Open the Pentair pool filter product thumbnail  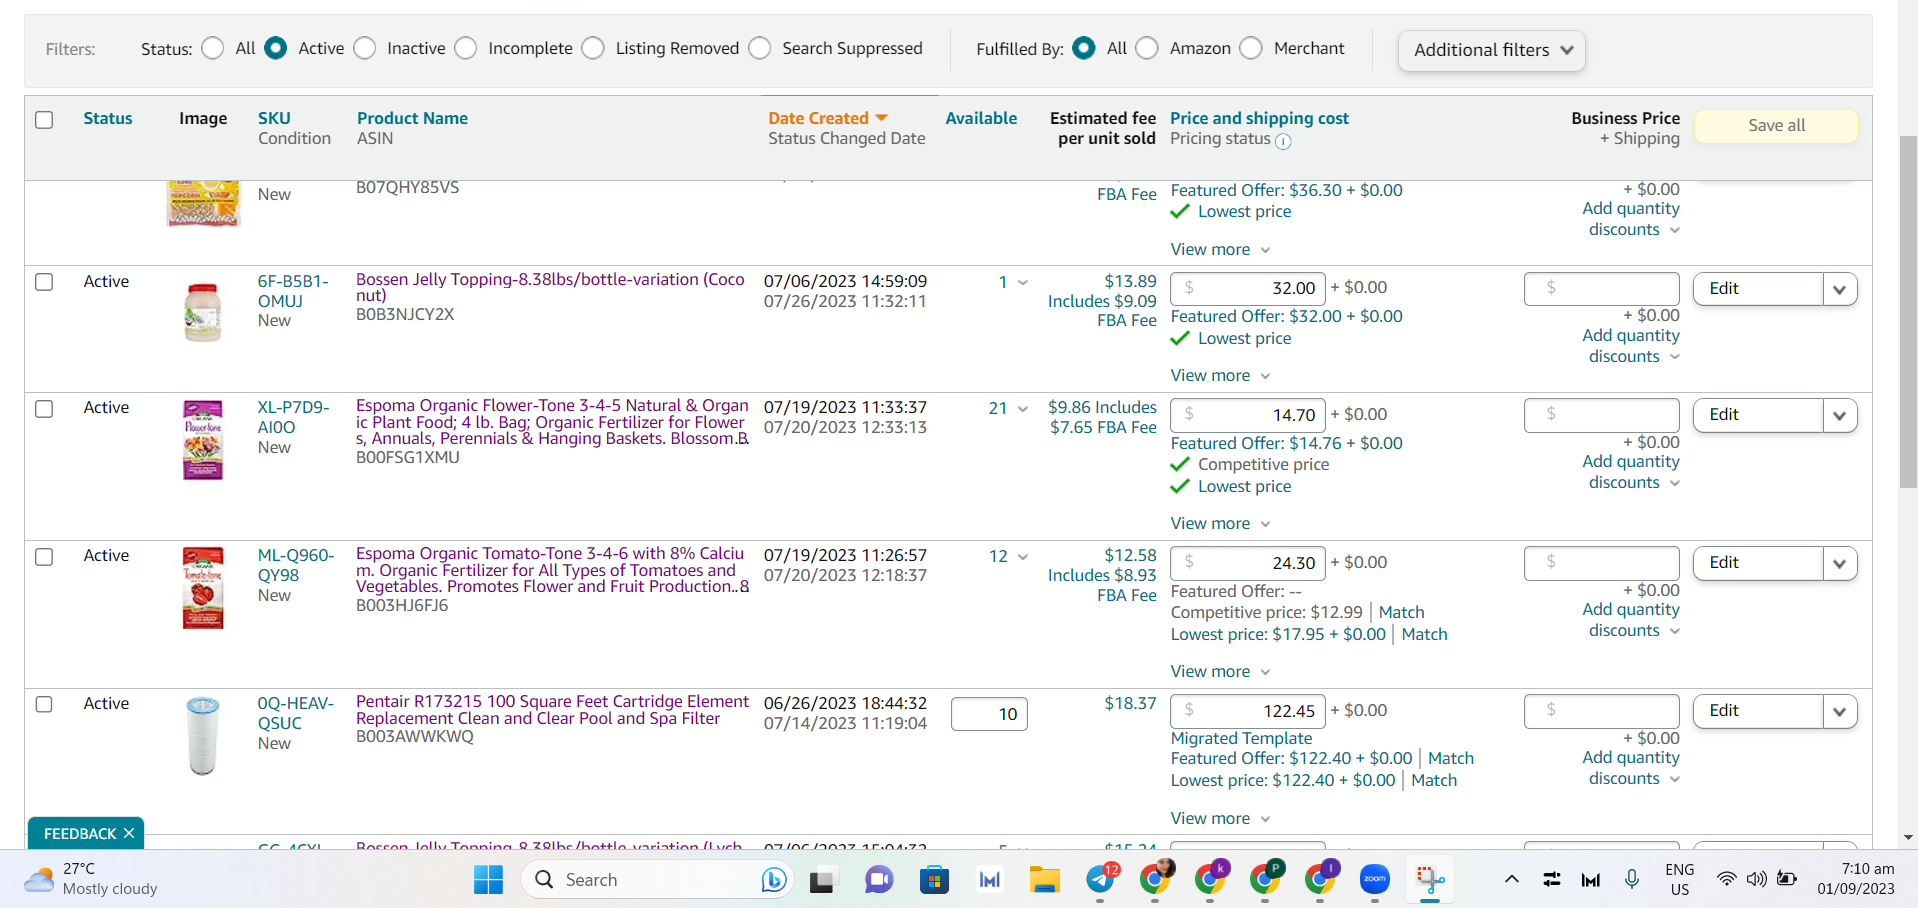203,736
